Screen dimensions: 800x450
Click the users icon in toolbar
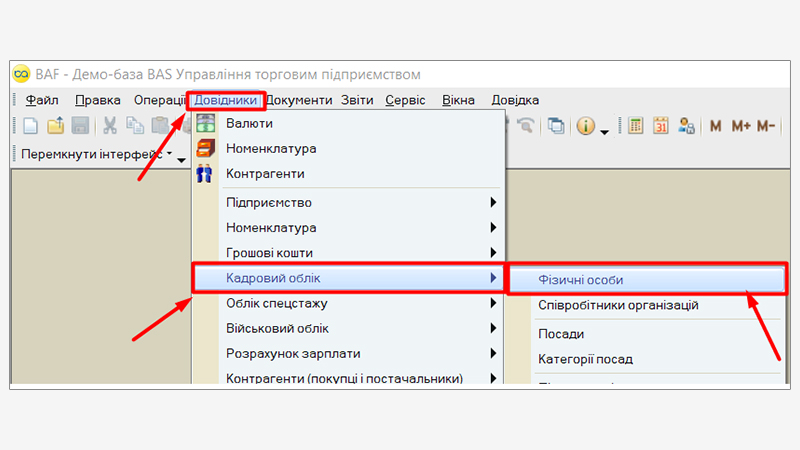point(686,126)
